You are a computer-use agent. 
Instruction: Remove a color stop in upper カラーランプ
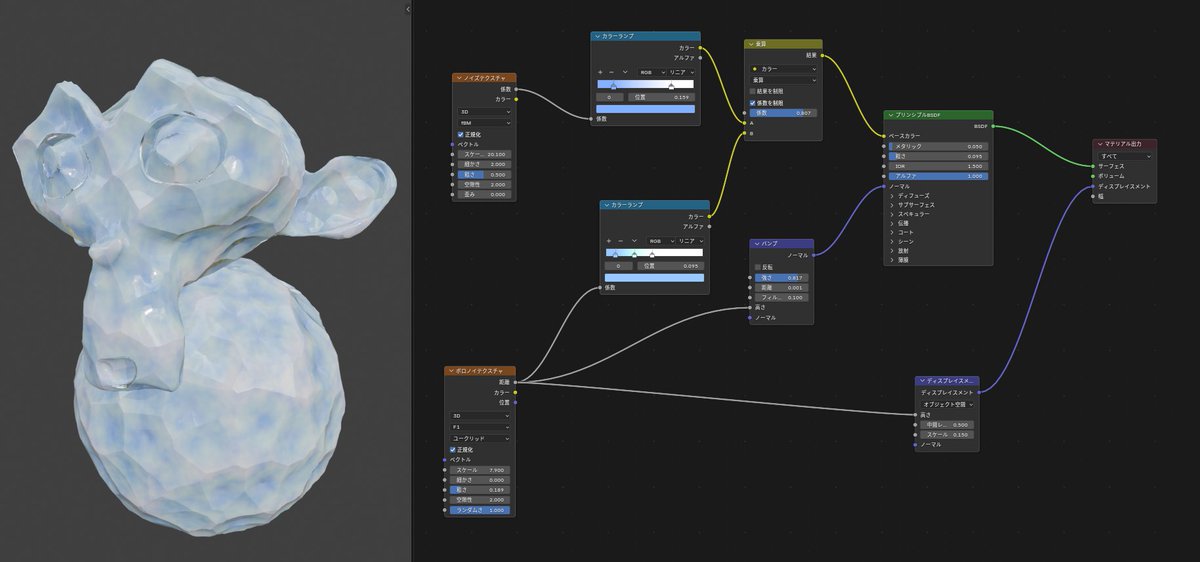(x=612, y=72)
